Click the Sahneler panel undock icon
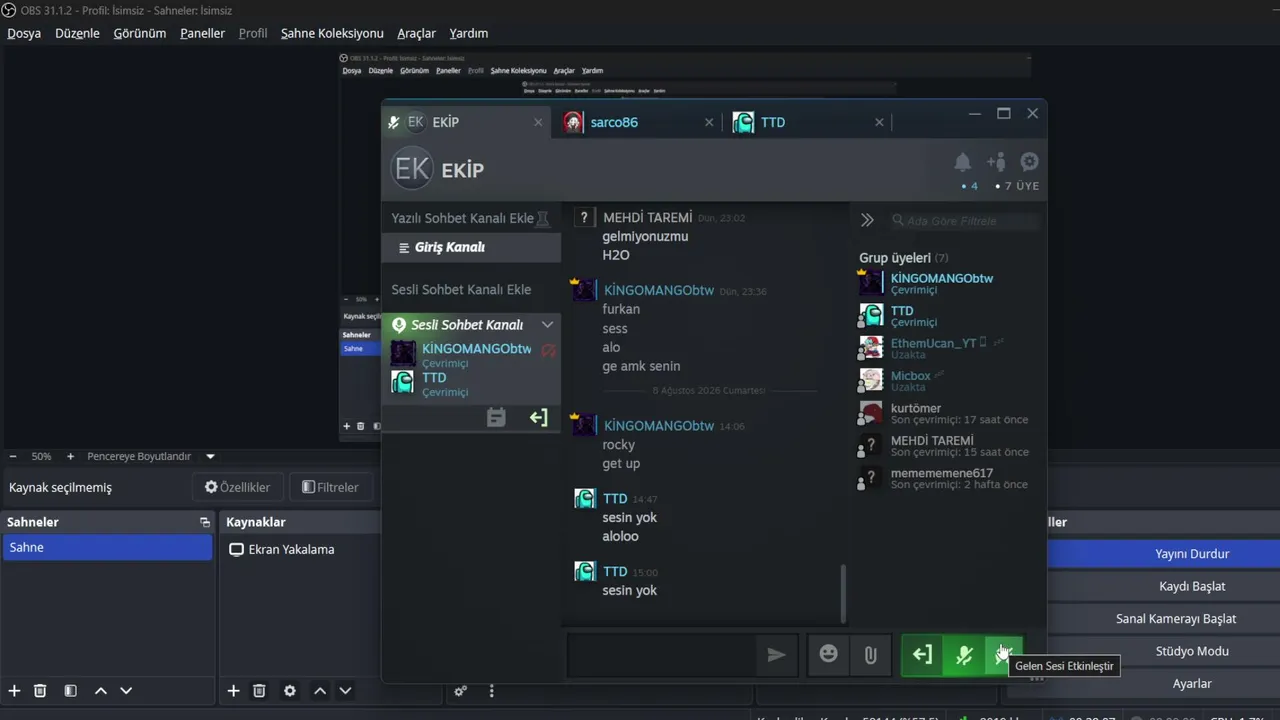1280x720 pixels. tap(205, 522)
